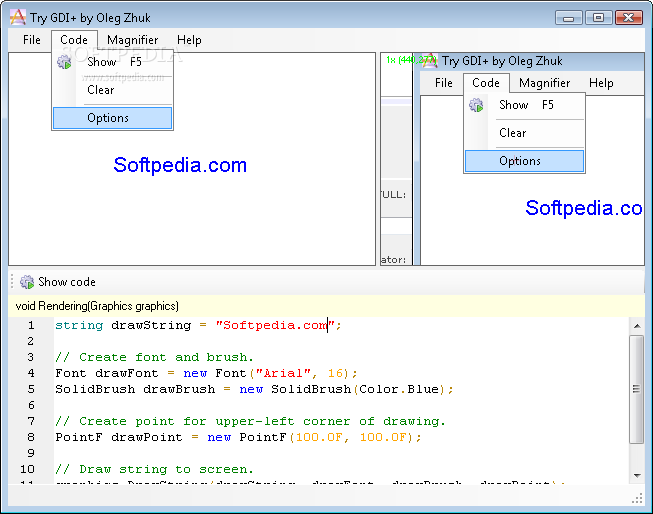Click the code editor scroll down arrow
This screenshot has width=653, height=514.
637,475
